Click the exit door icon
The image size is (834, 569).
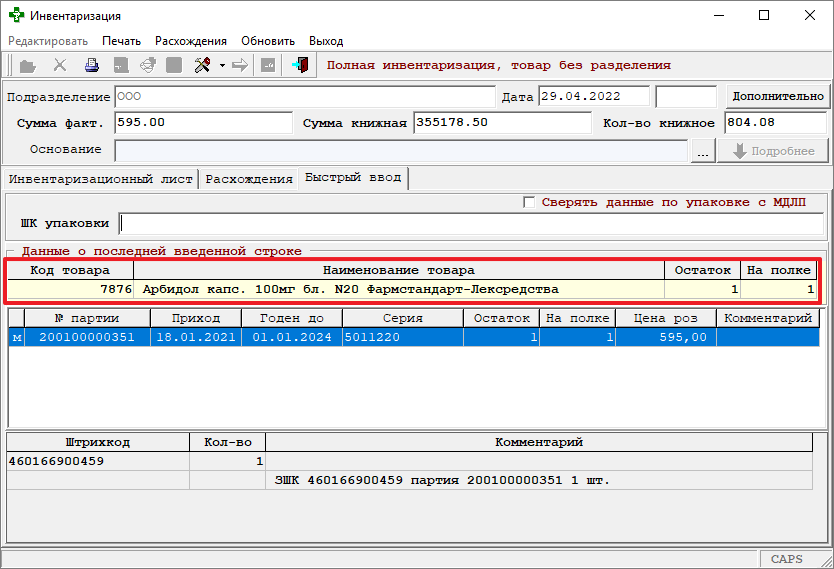[299, 66]
